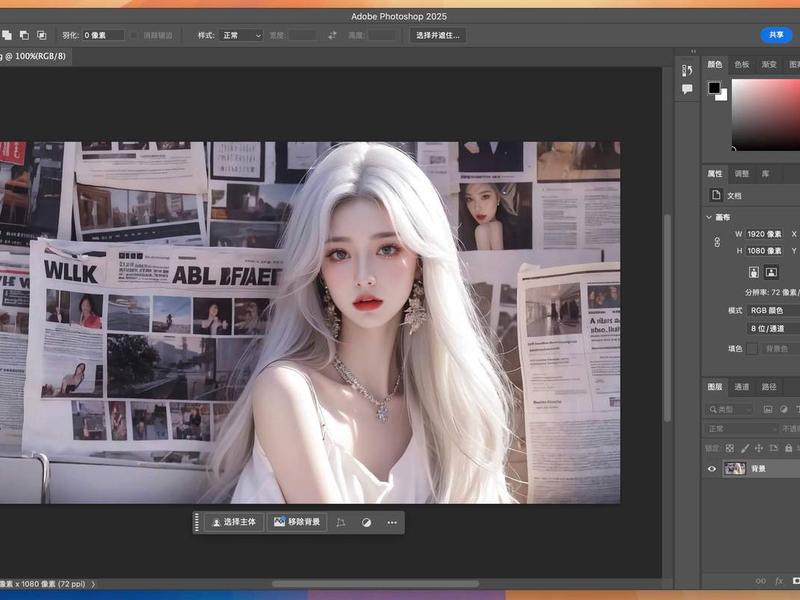Click the canvas H 1080 像素 field
The height and width of the screenshot is (600, 800).
coord(764,251)
